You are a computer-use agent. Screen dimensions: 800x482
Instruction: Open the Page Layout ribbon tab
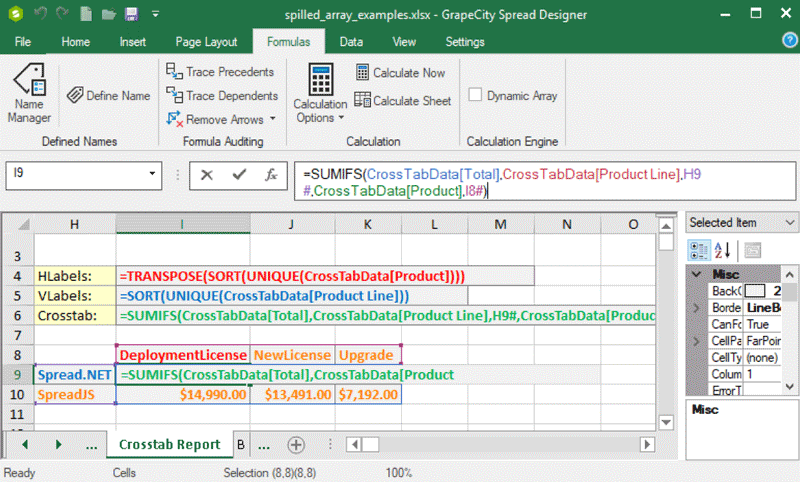206,42
